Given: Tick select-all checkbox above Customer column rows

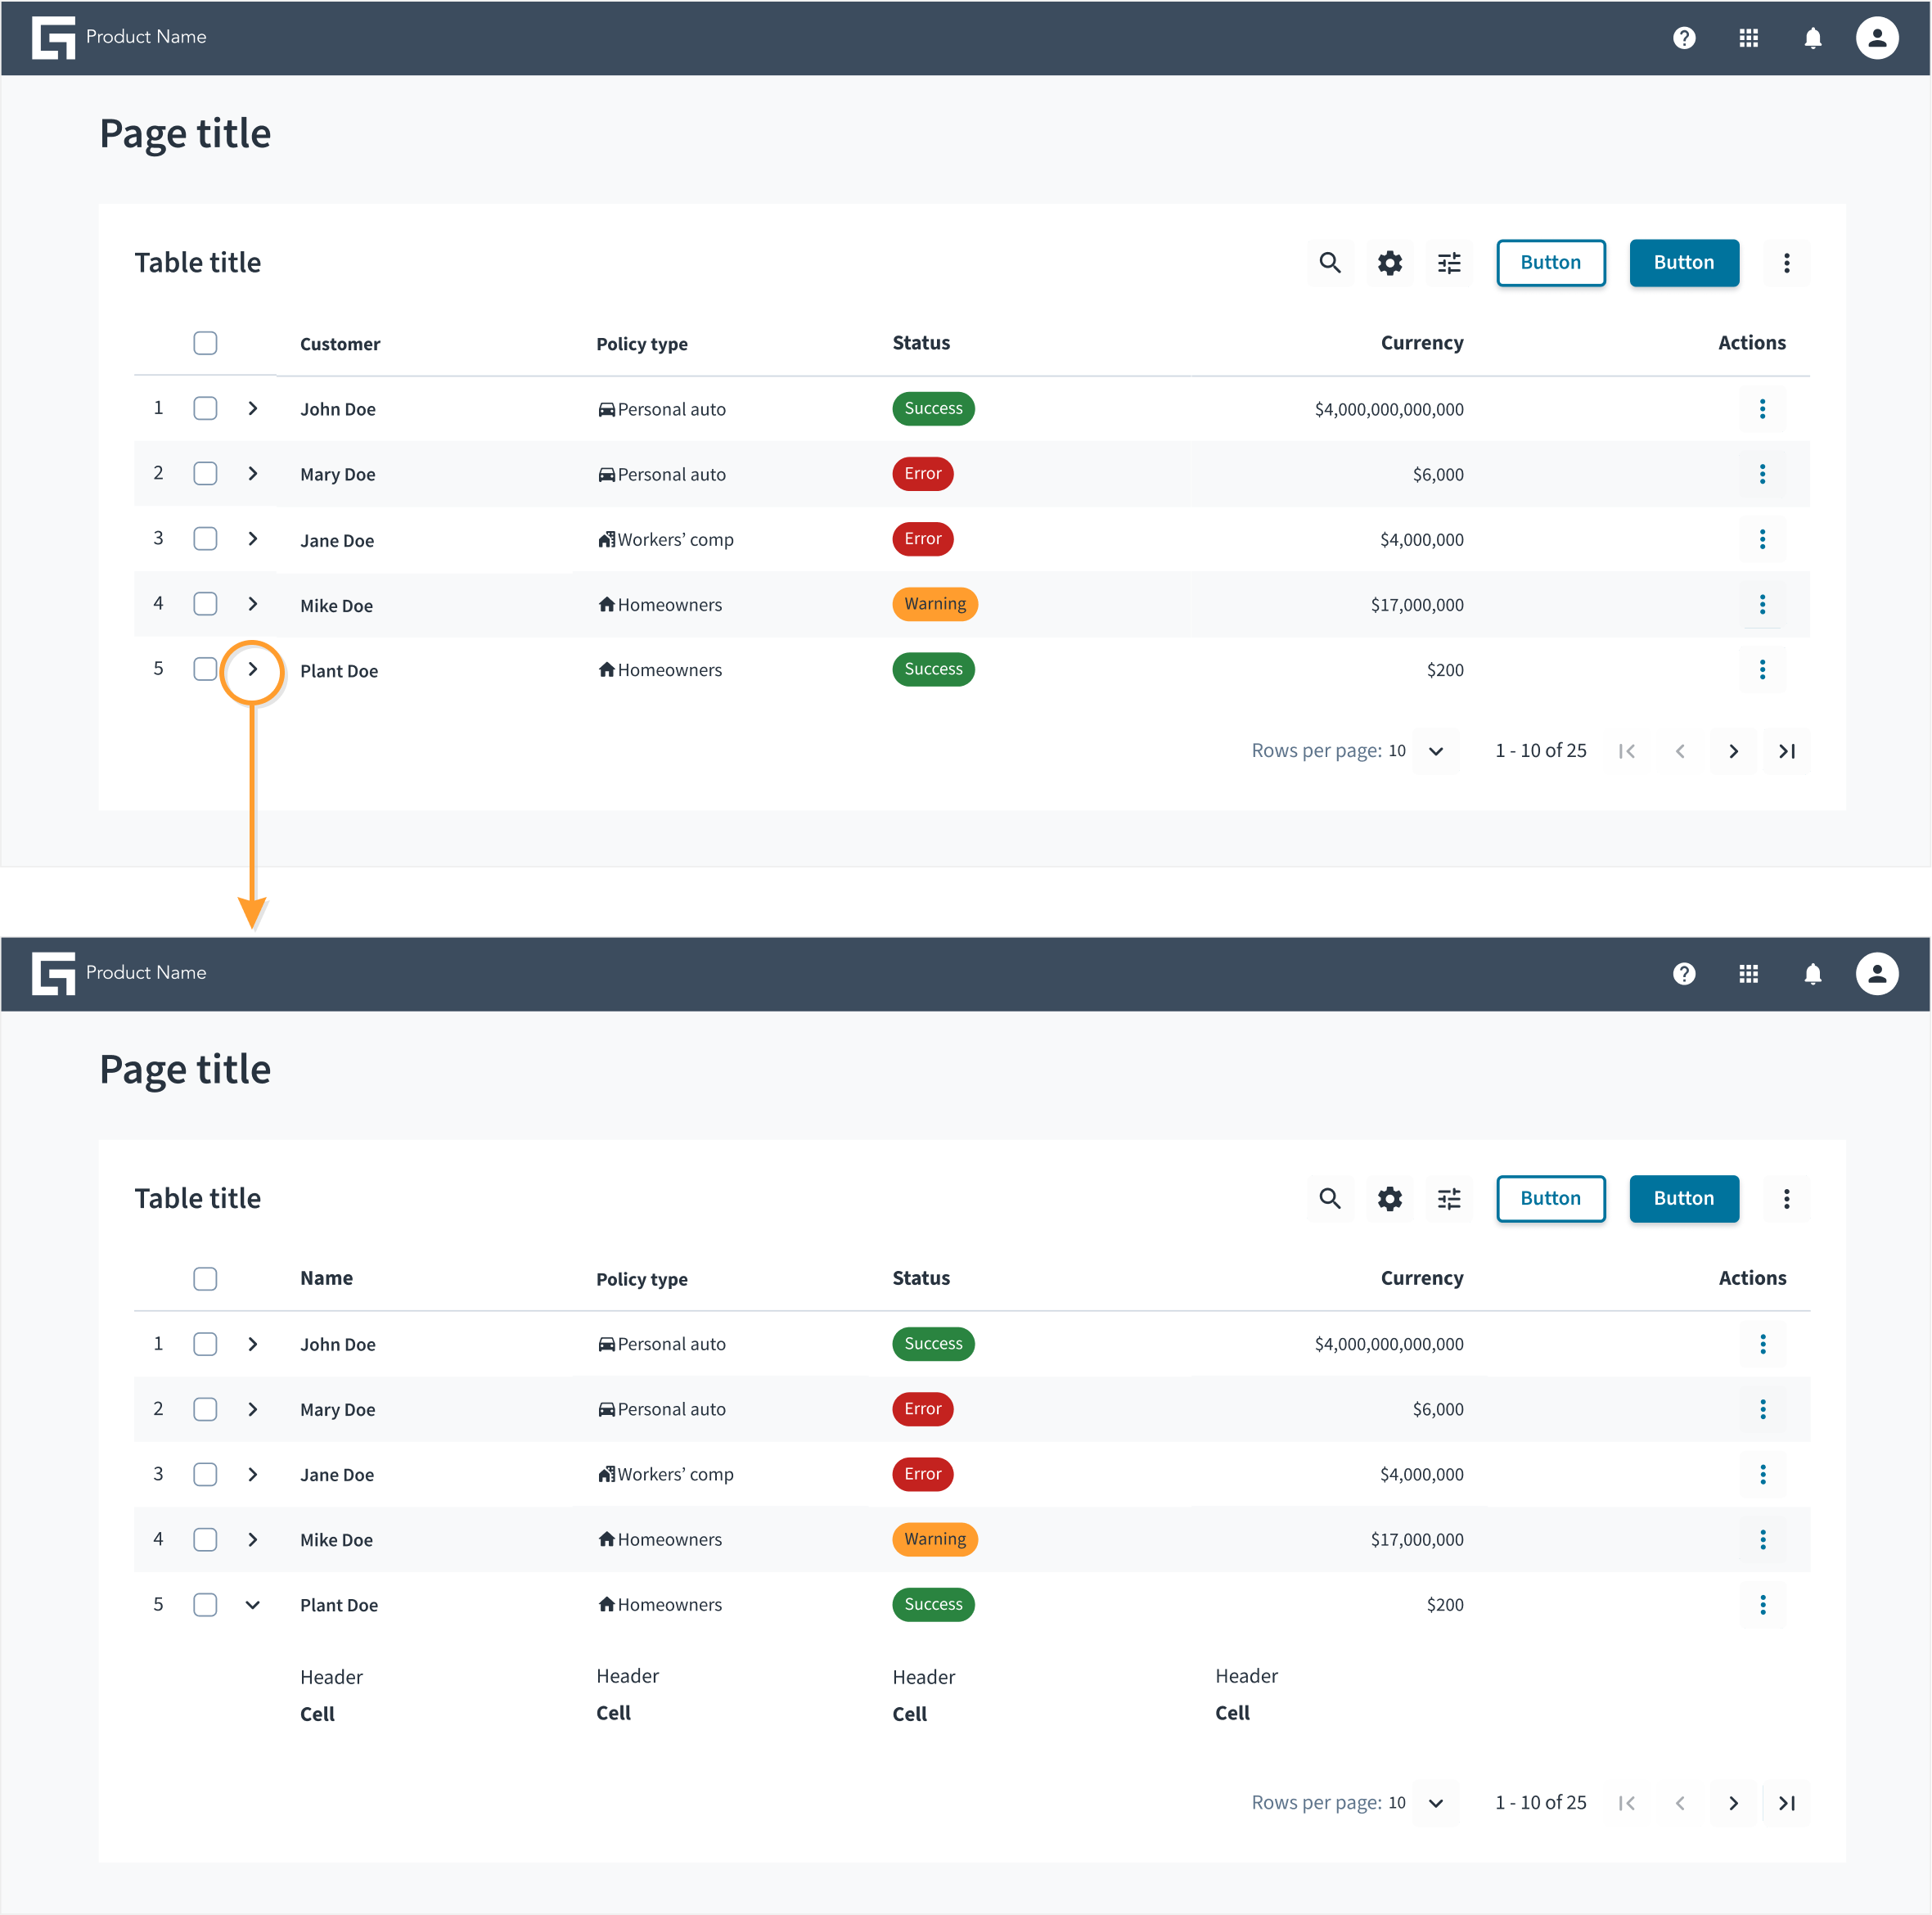Looking at the screenshot, I should pos(205,343).
